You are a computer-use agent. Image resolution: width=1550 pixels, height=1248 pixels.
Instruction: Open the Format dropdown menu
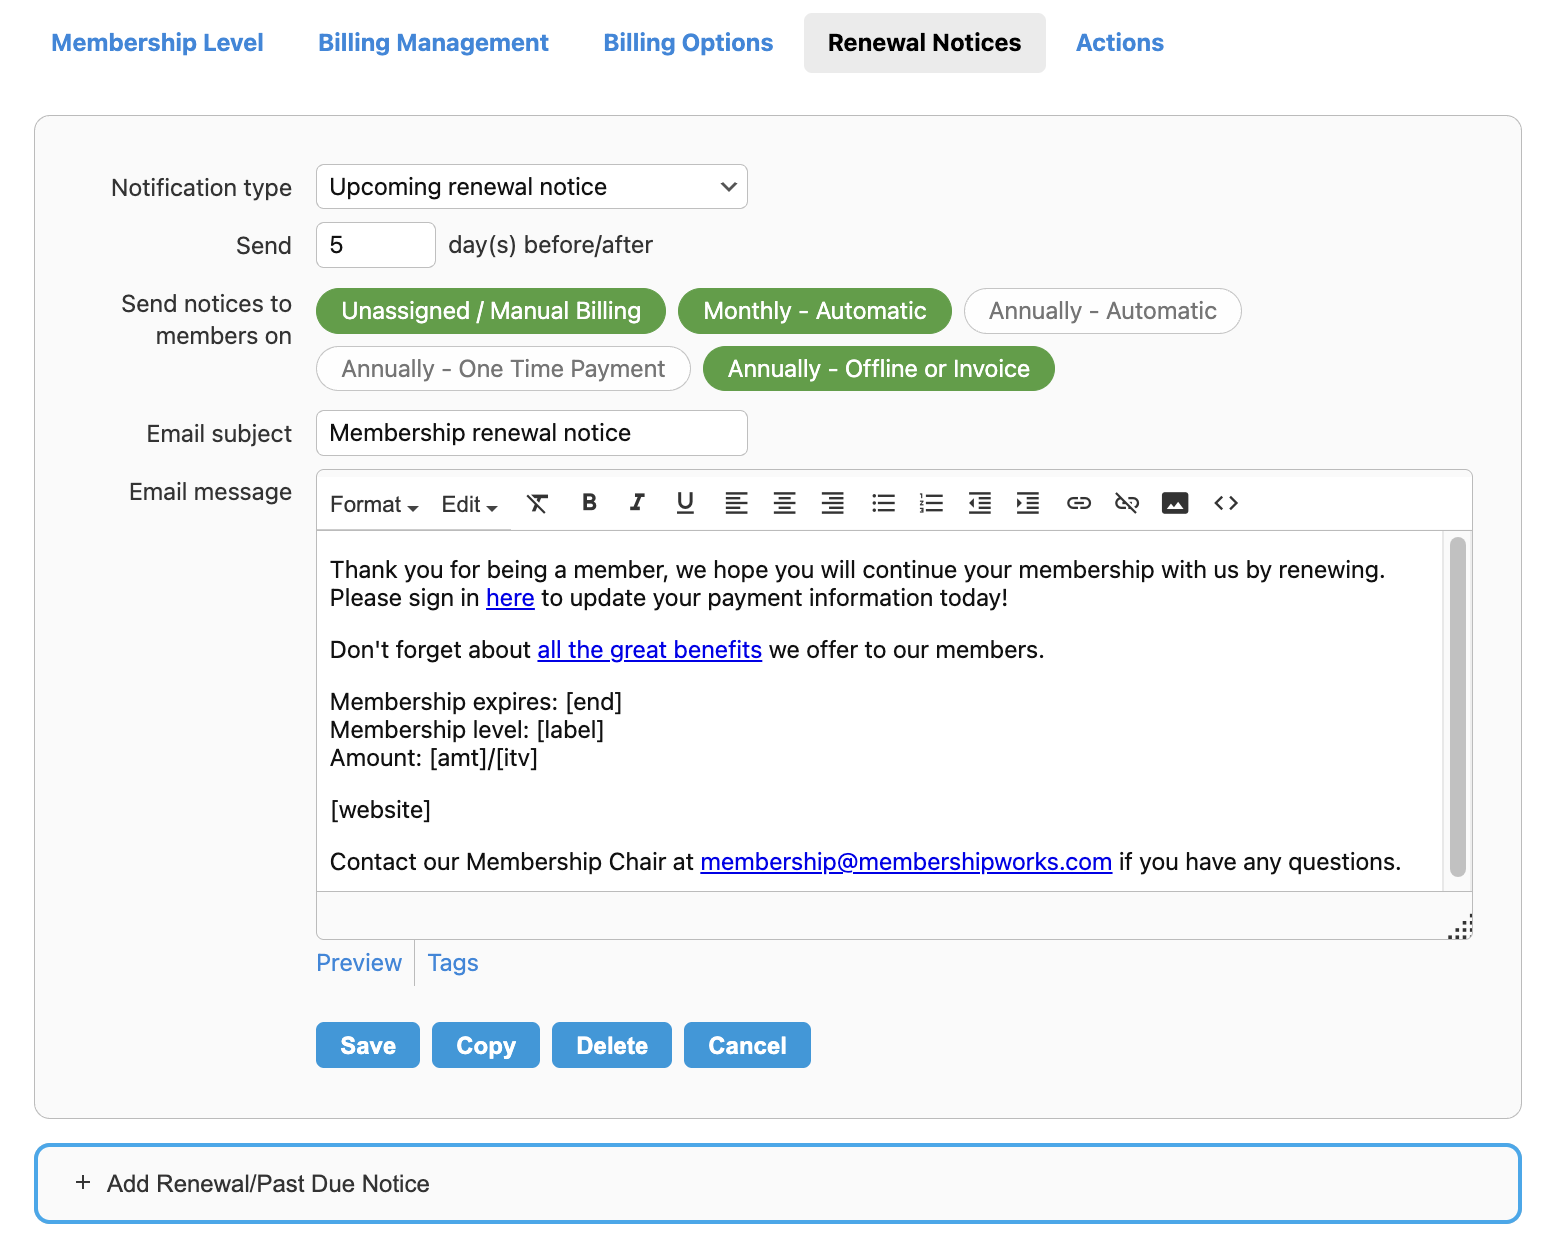(374, 505)
